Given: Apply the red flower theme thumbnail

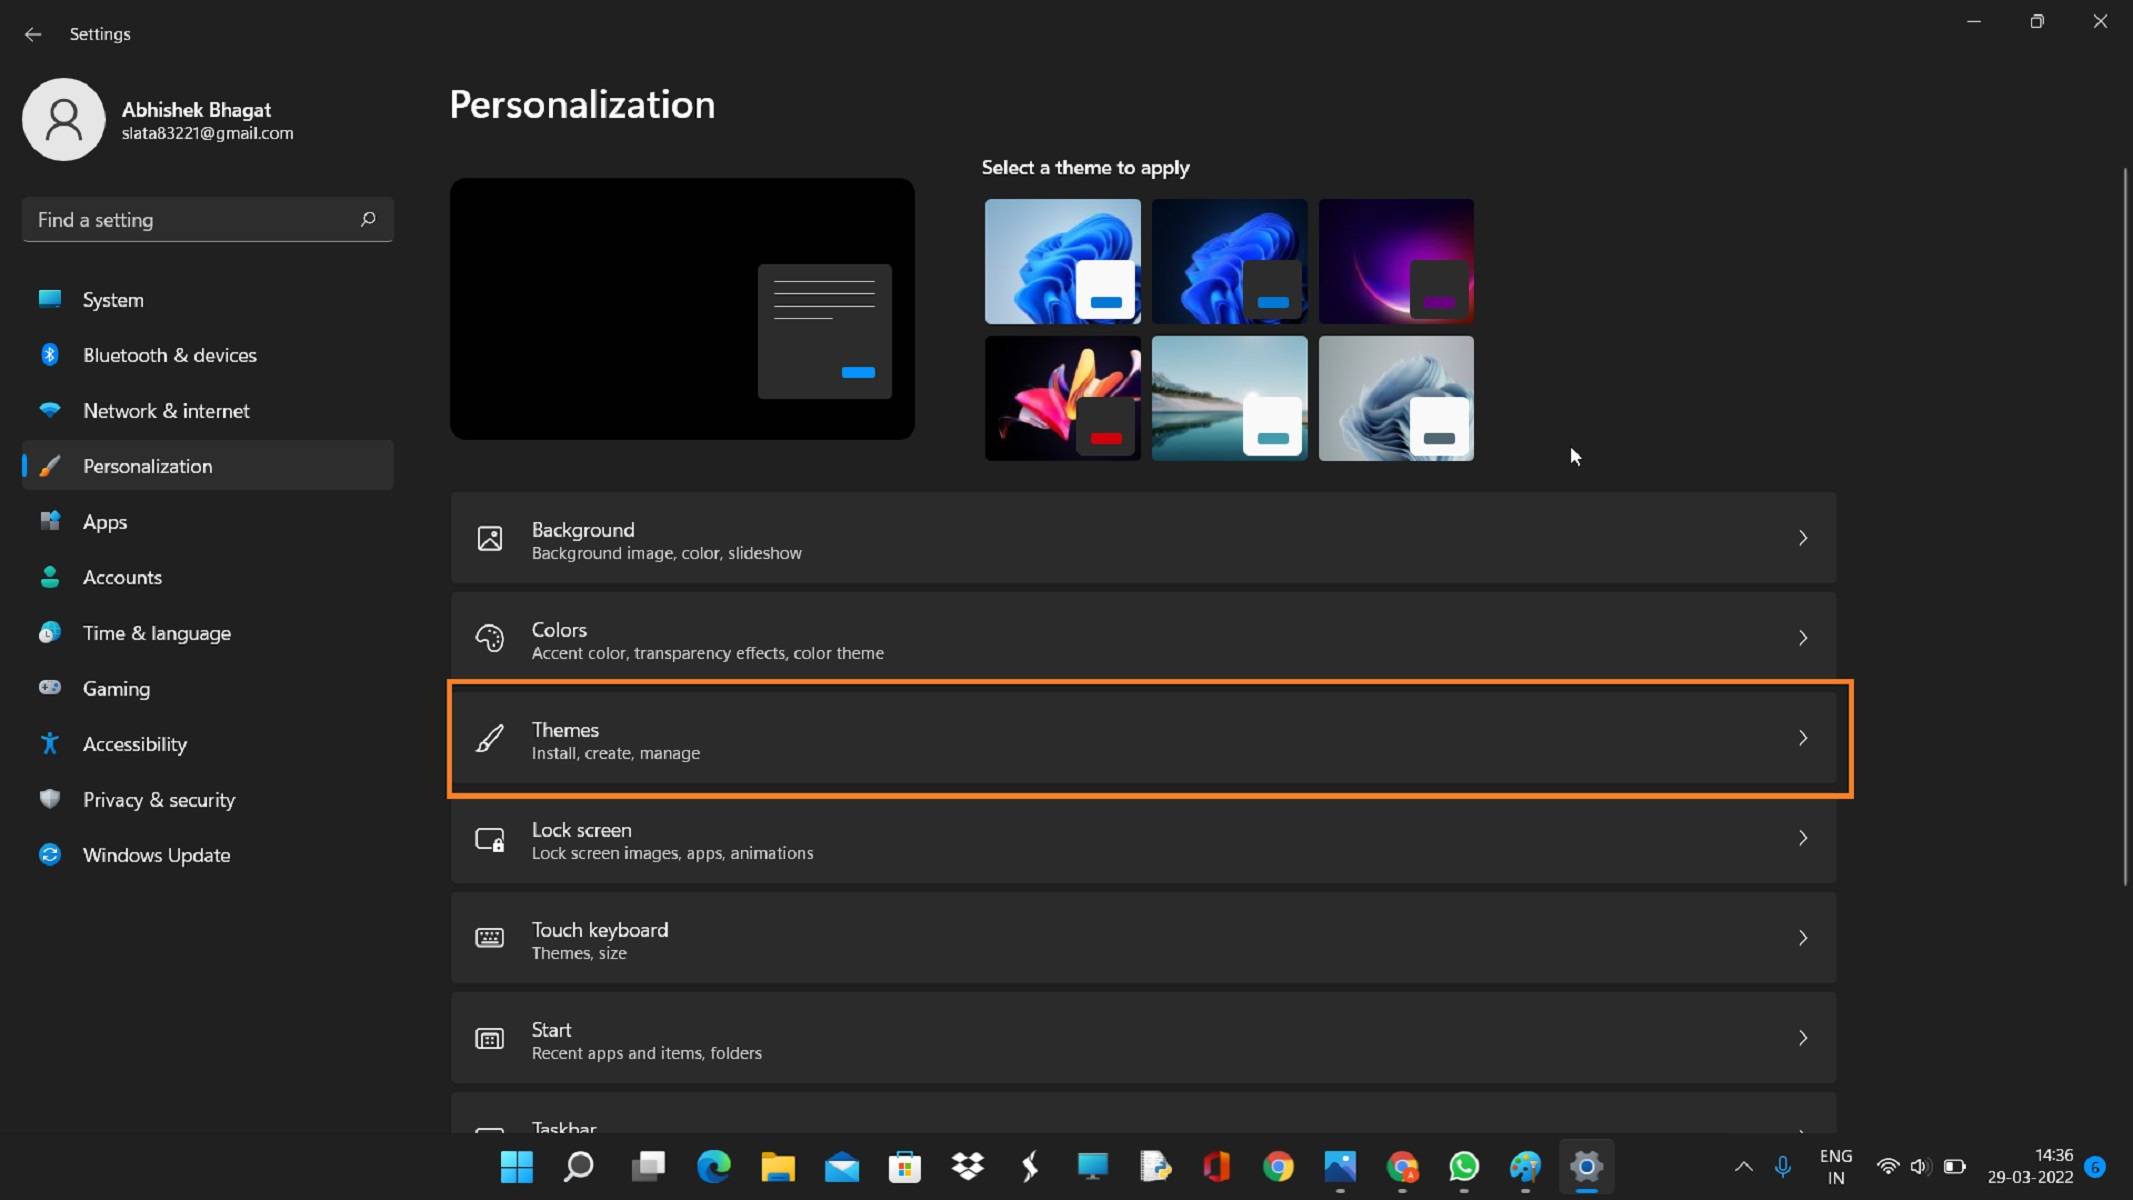Looking at the screenshot, I should (1062, 398).
